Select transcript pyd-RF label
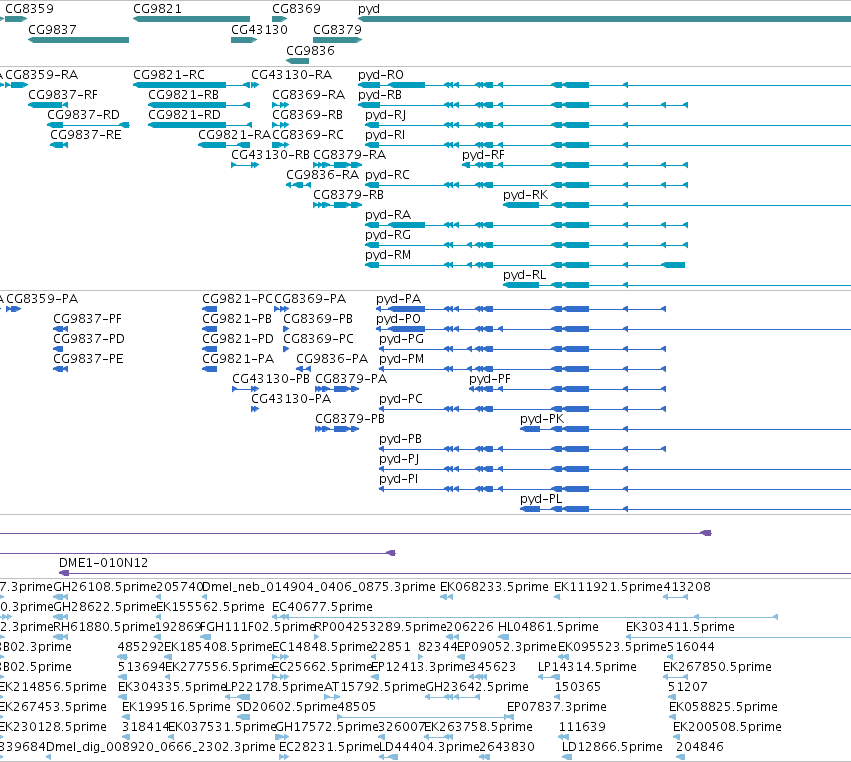The height and width of the screenshot is (762, 851). [483, 155]
